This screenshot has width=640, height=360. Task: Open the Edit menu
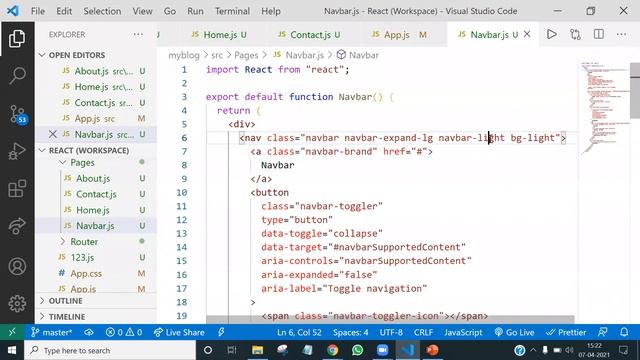click(64, 11)
